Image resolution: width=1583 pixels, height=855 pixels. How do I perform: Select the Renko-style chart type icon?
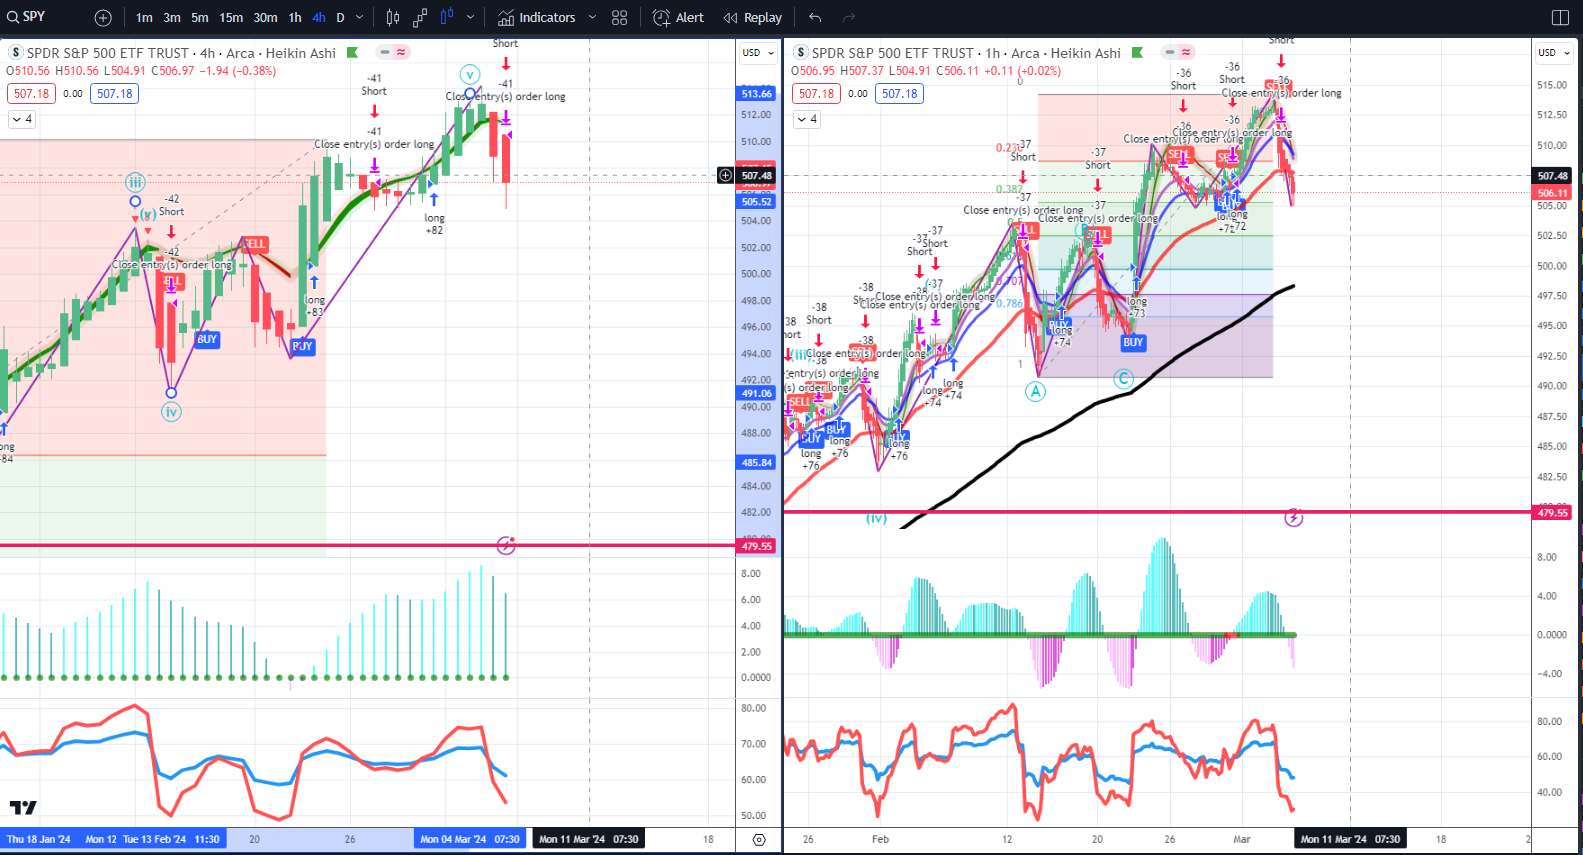[x=420, y=18]
